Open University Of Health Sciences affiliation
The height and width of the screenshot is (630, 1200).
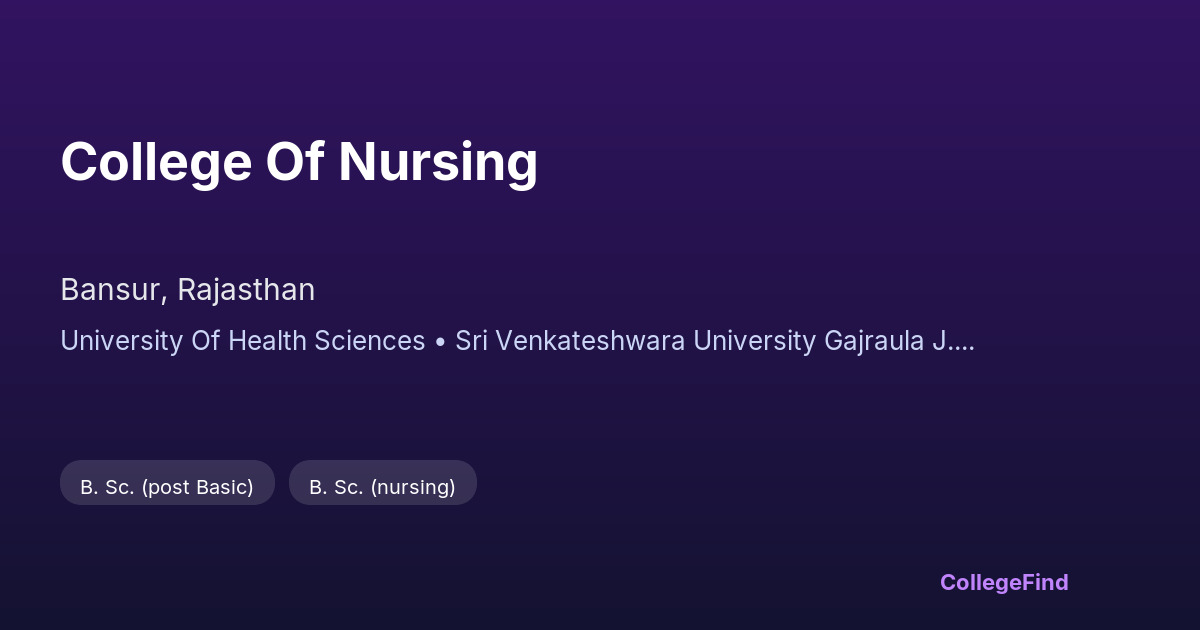(x=243, y=341)
